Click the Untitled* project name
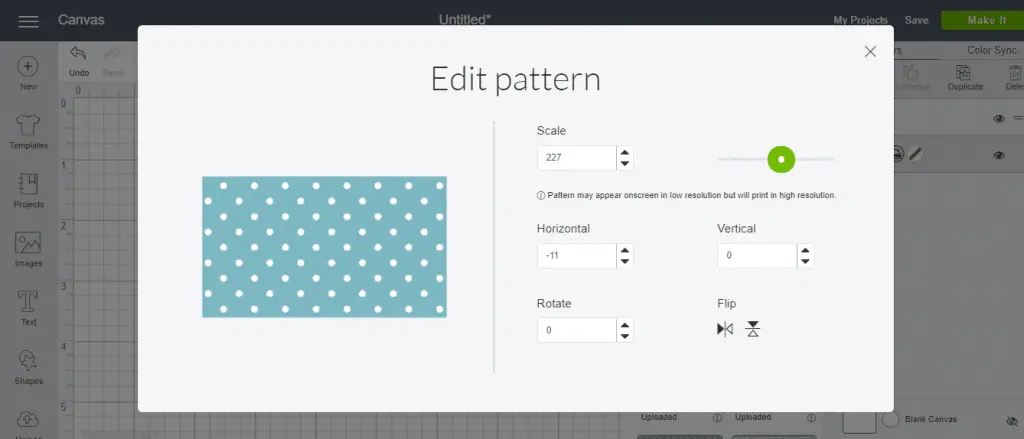 (465, 20)
